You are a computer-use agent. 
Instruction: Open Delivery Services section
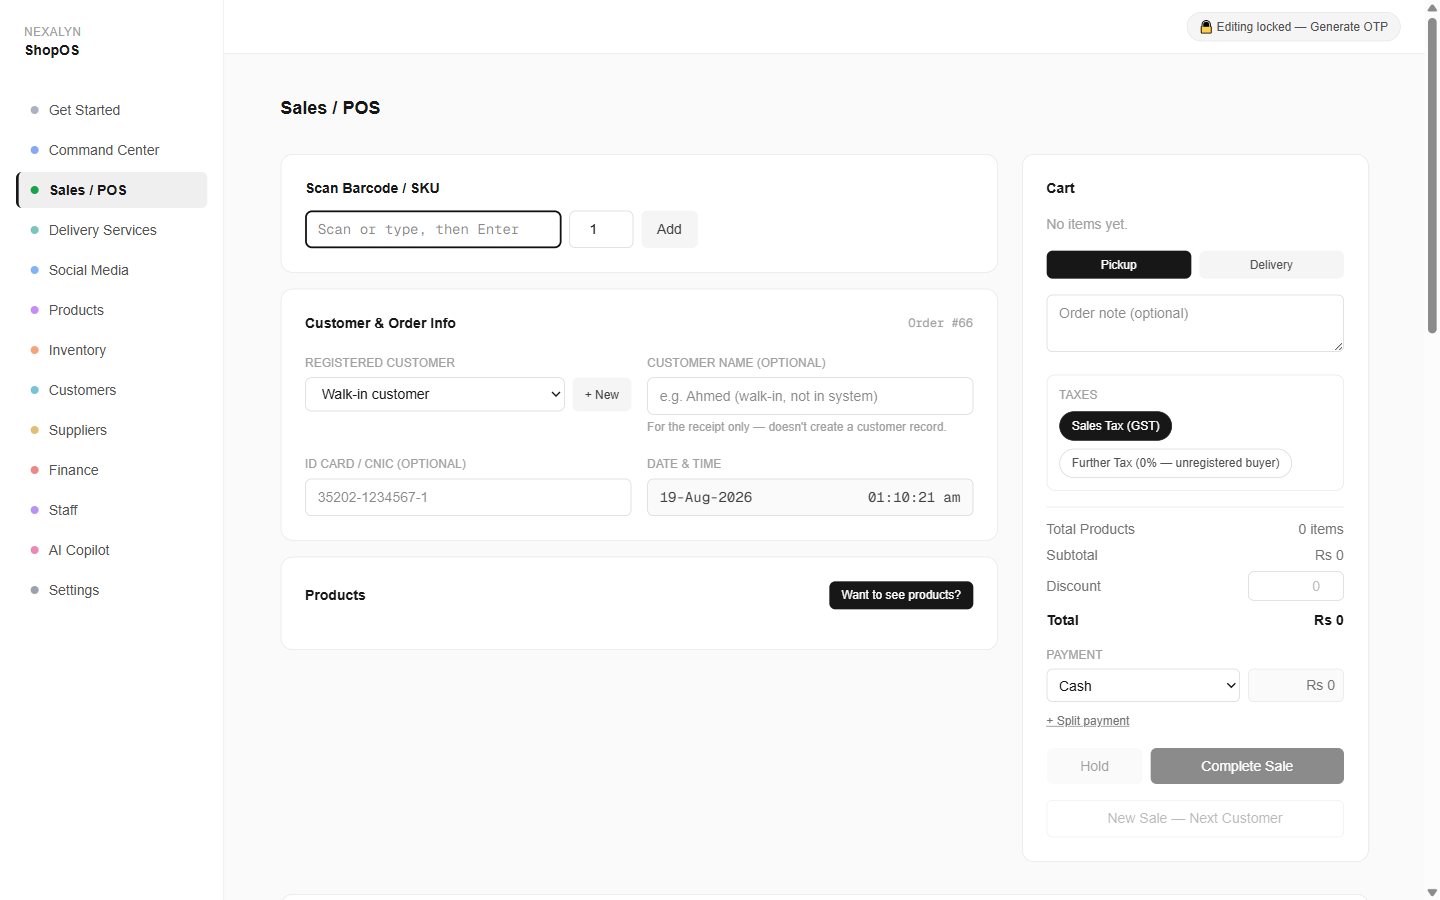coord(111,230)
